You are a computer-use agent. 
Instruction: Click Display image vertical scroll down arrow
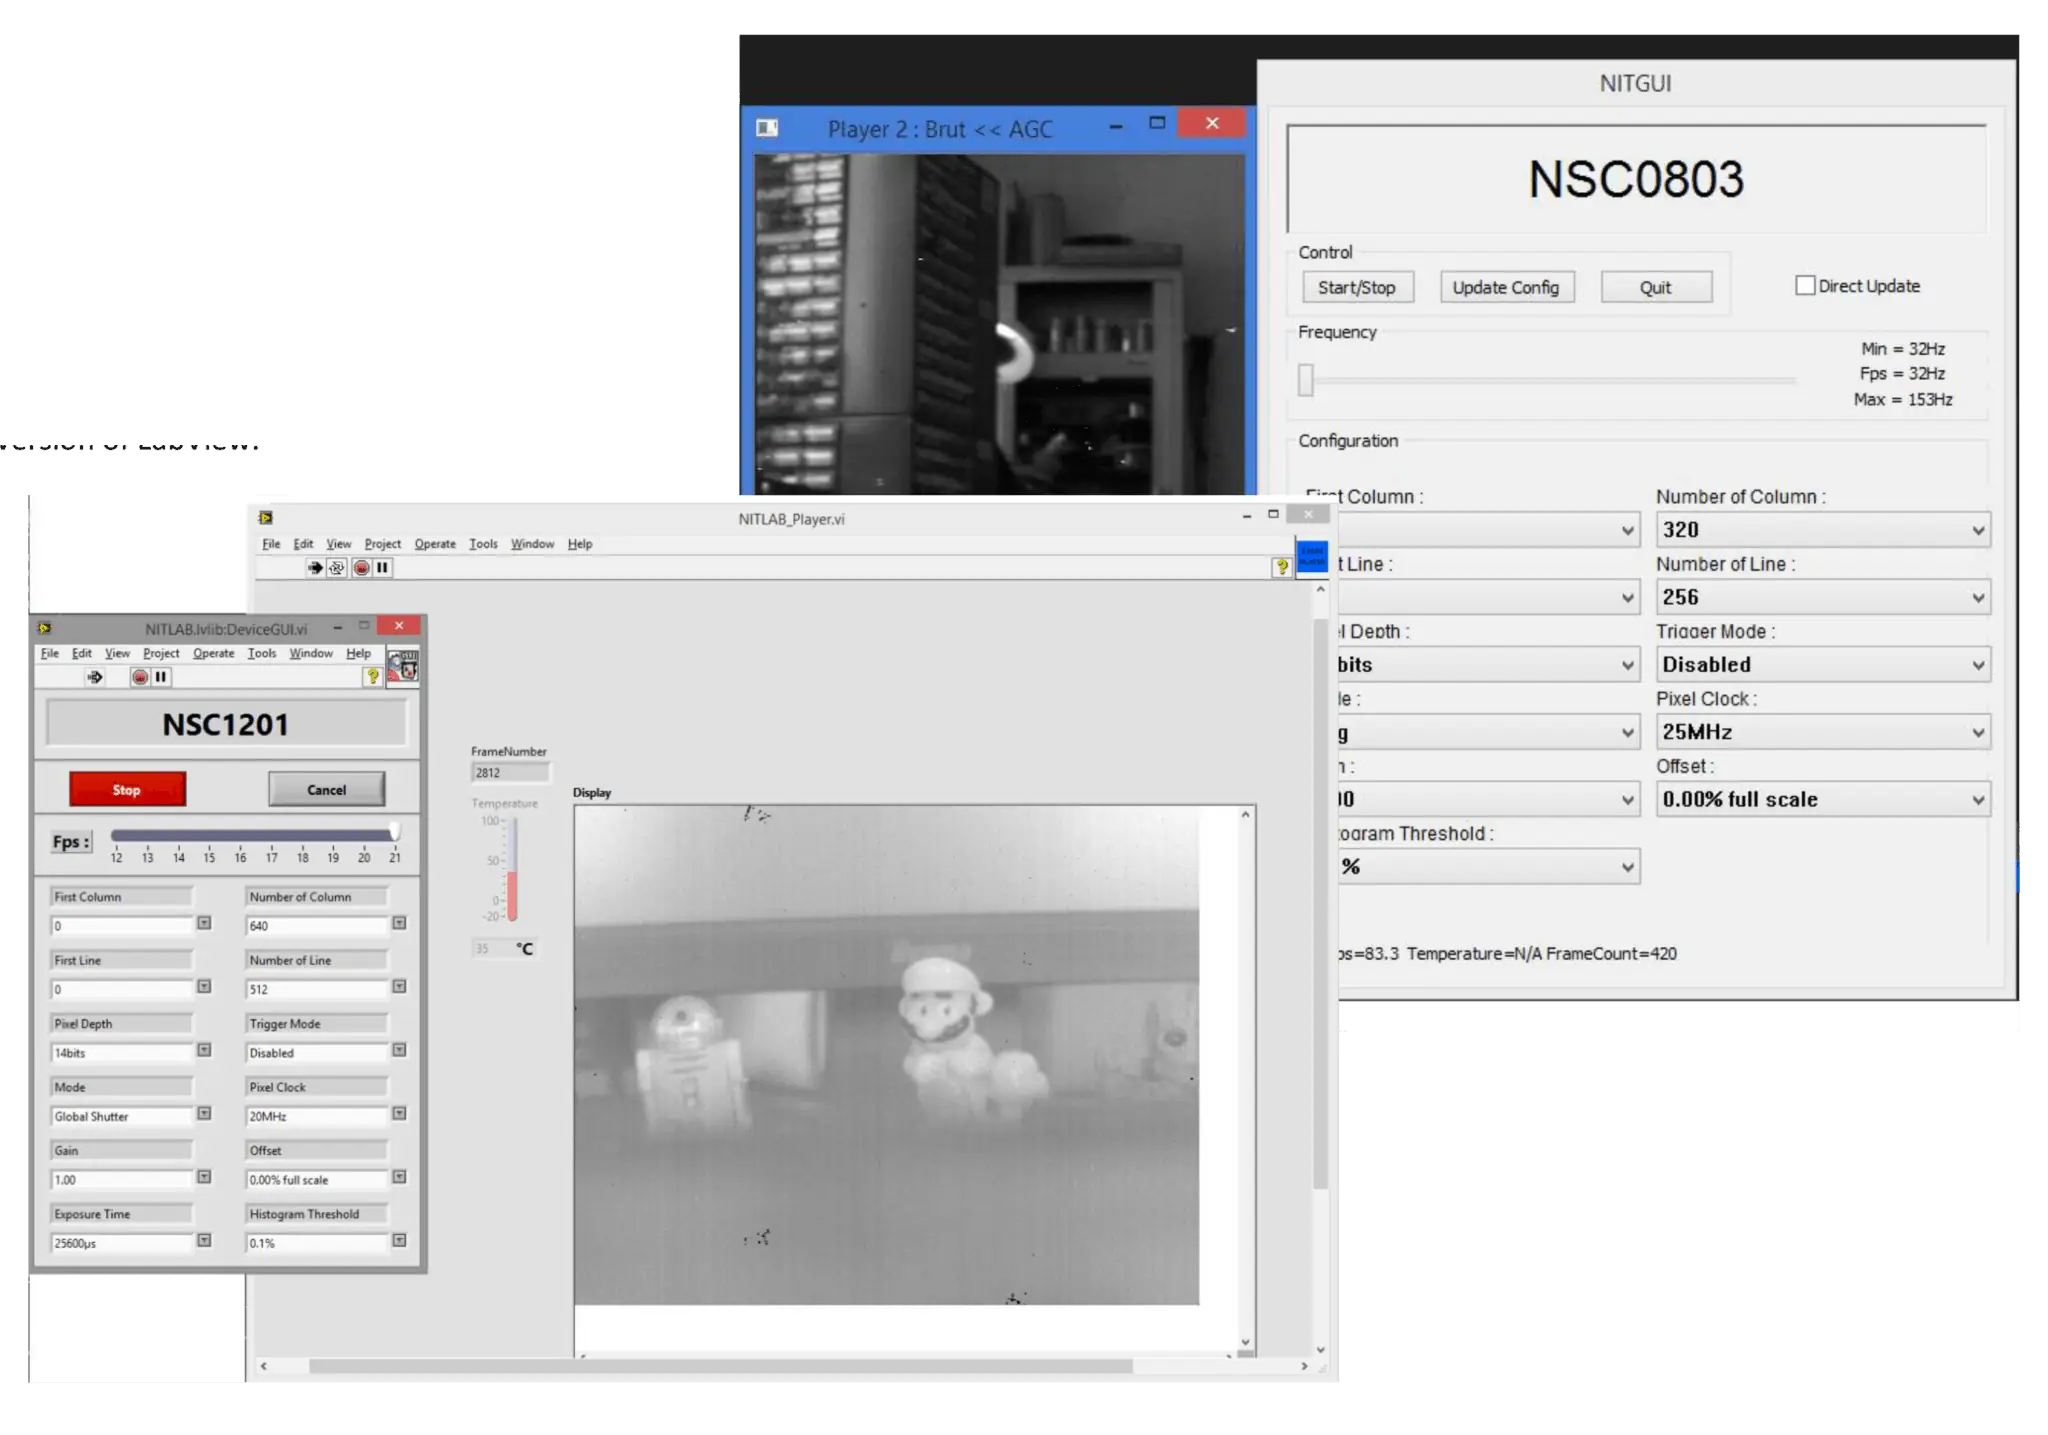tap(1245, 1342)
